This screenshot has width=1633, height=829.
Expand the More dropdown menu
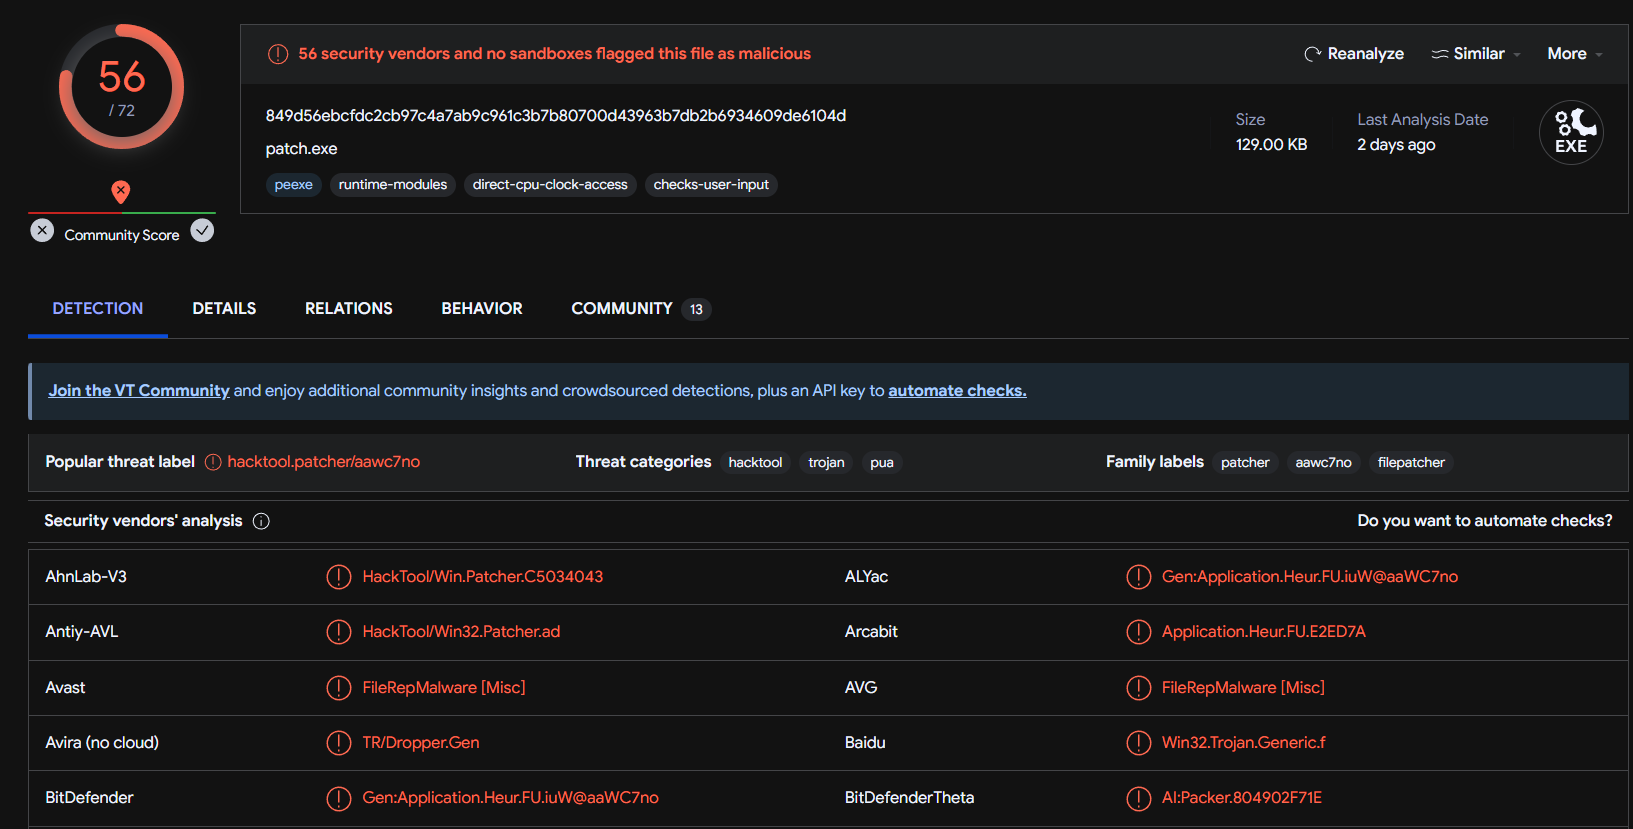pos(1574,54)
